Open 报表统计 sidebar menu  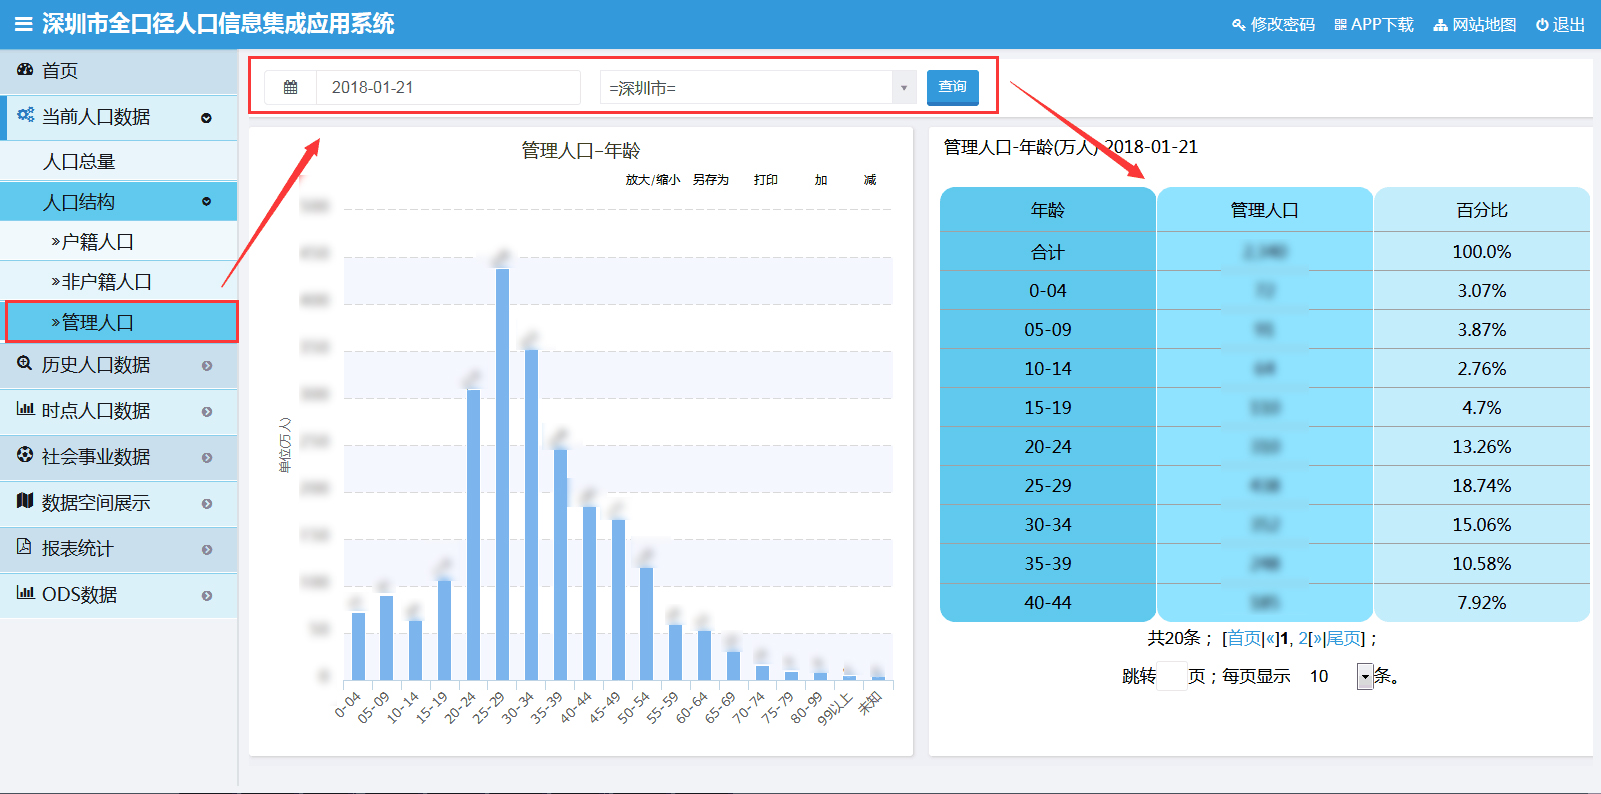(118, 549)
